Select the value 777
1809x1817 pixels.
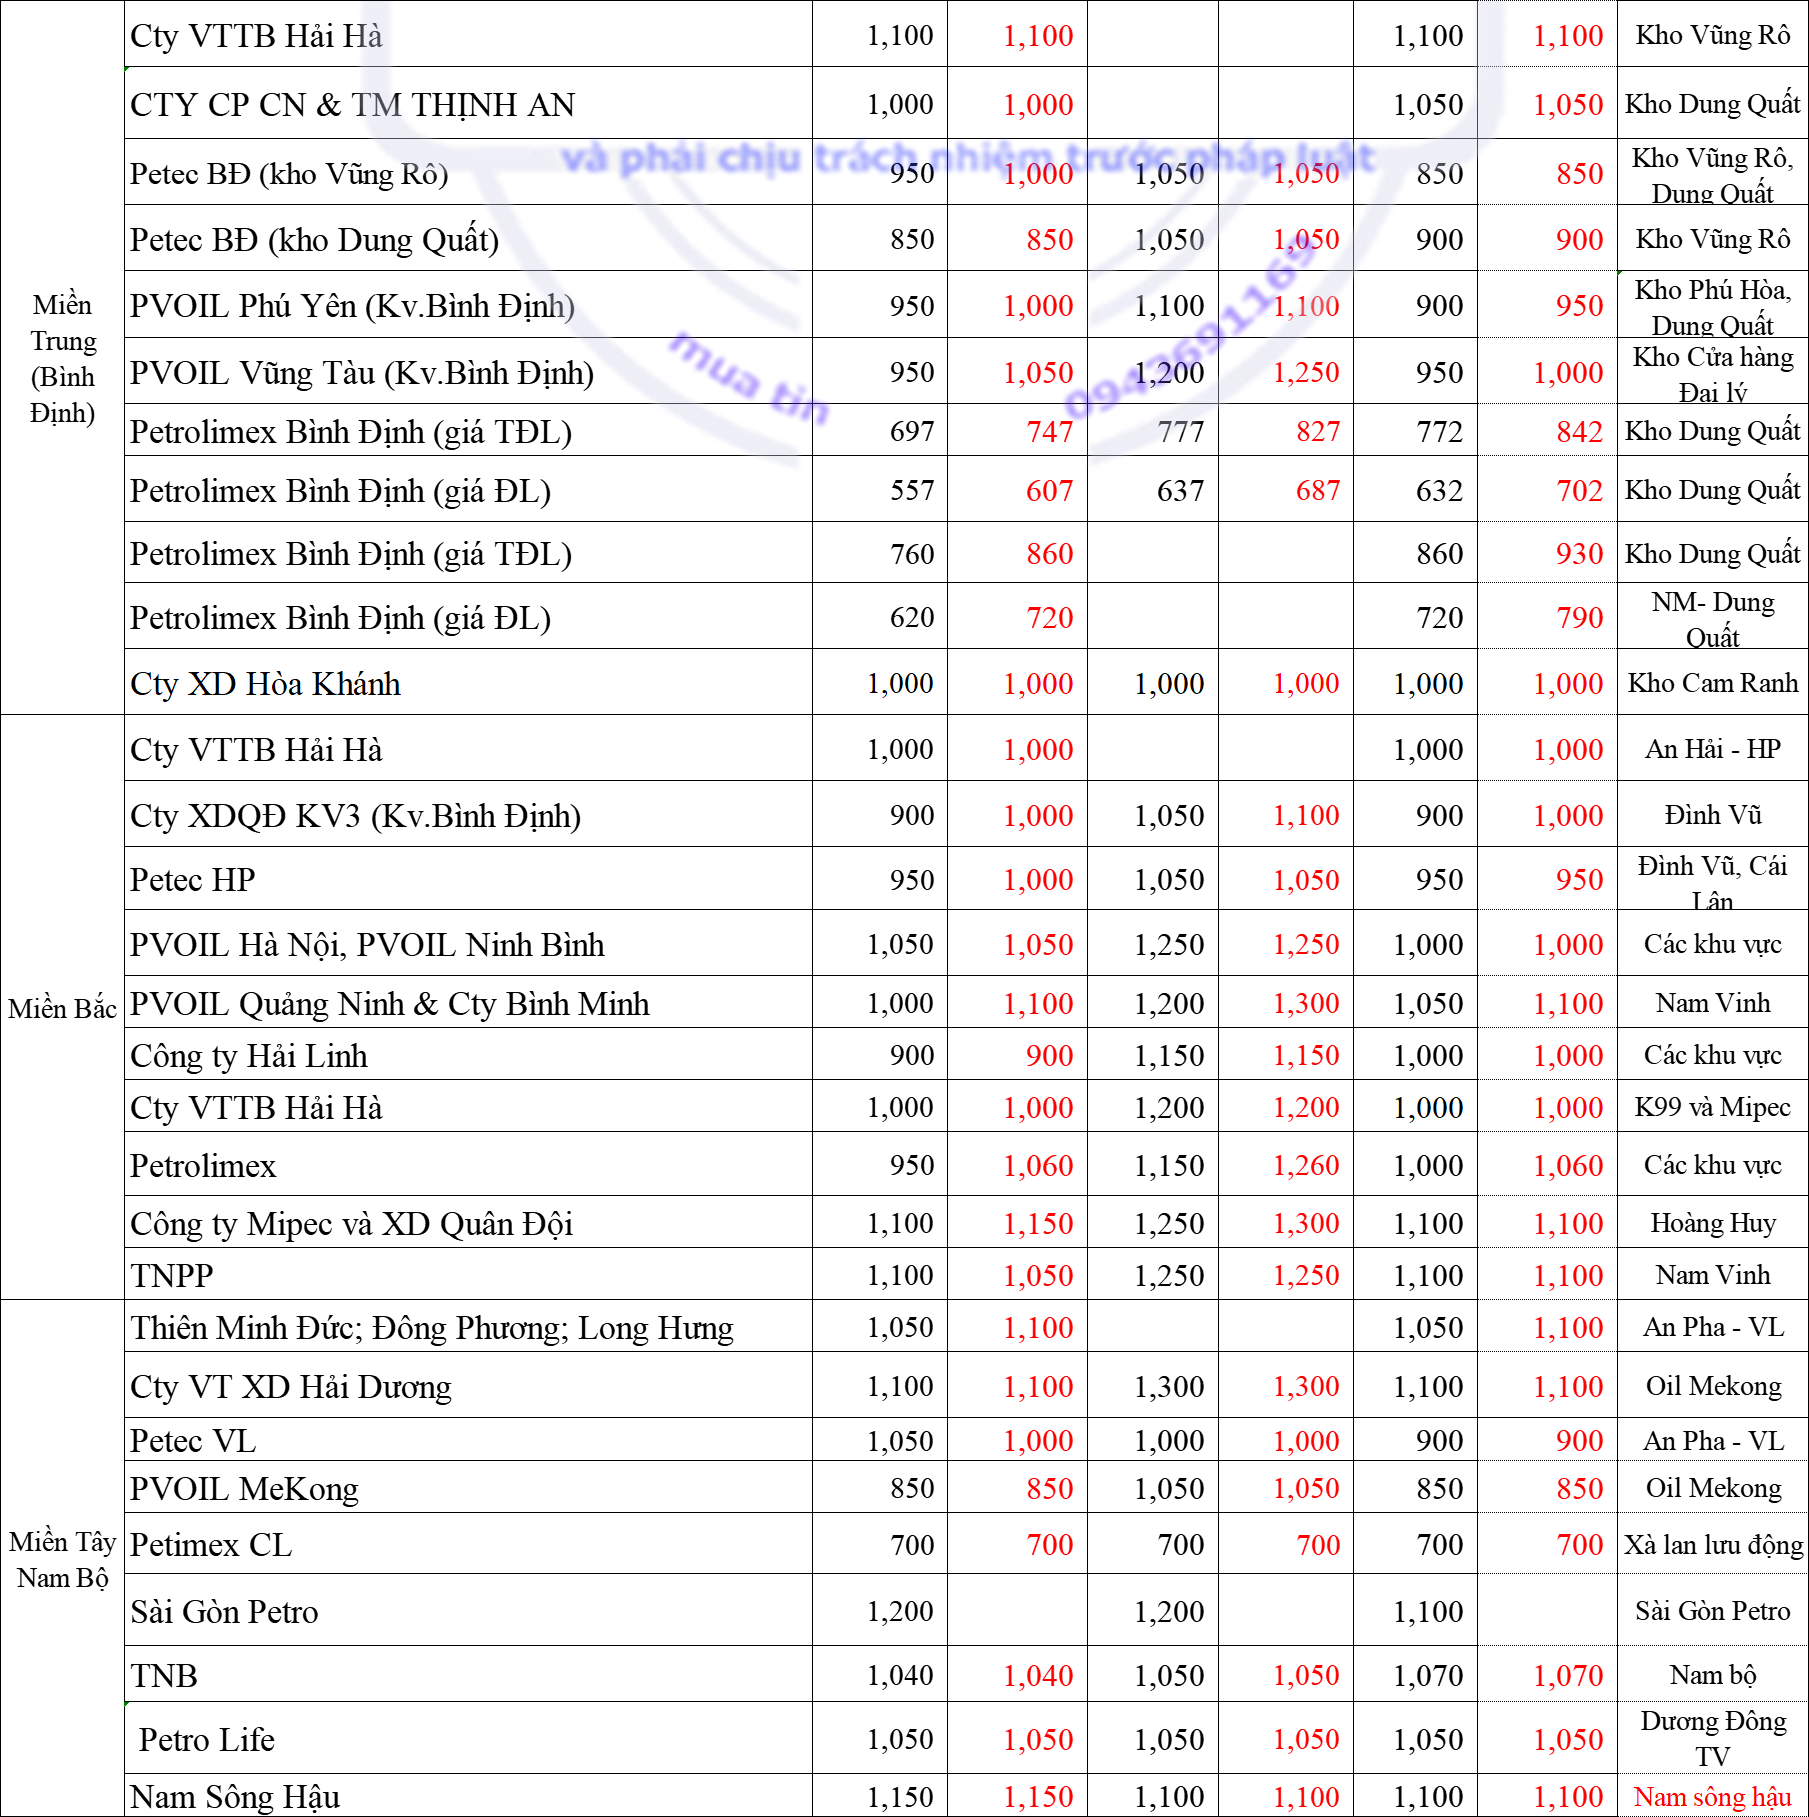[x=1180, y=432]
